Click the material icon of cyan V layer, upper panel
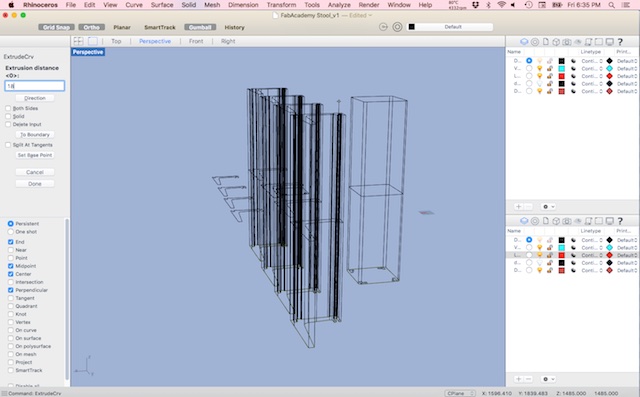This screenshot has height=397, width=640. coord(573,69)
